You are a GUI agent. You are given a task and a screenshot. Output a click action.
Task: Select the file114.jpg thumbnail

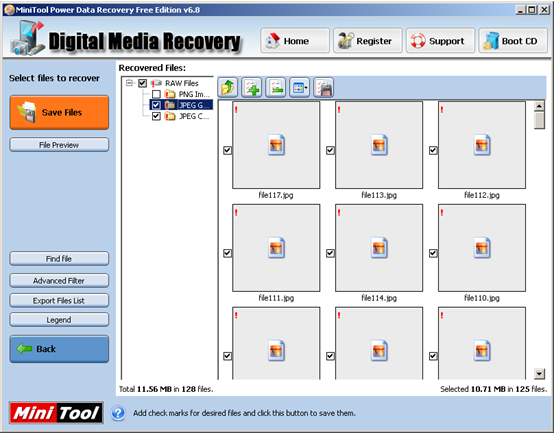click(379, 248)
